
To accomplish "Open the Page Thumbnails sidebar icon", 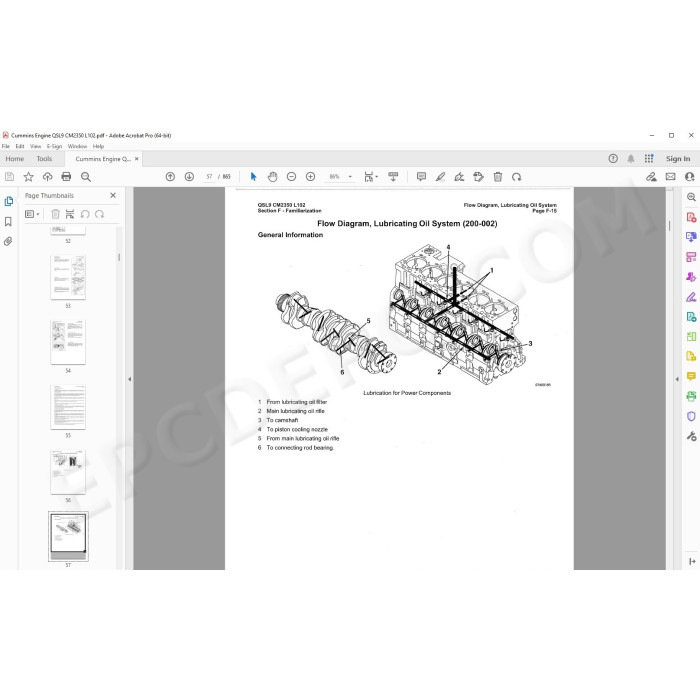I will click(8, 201).
